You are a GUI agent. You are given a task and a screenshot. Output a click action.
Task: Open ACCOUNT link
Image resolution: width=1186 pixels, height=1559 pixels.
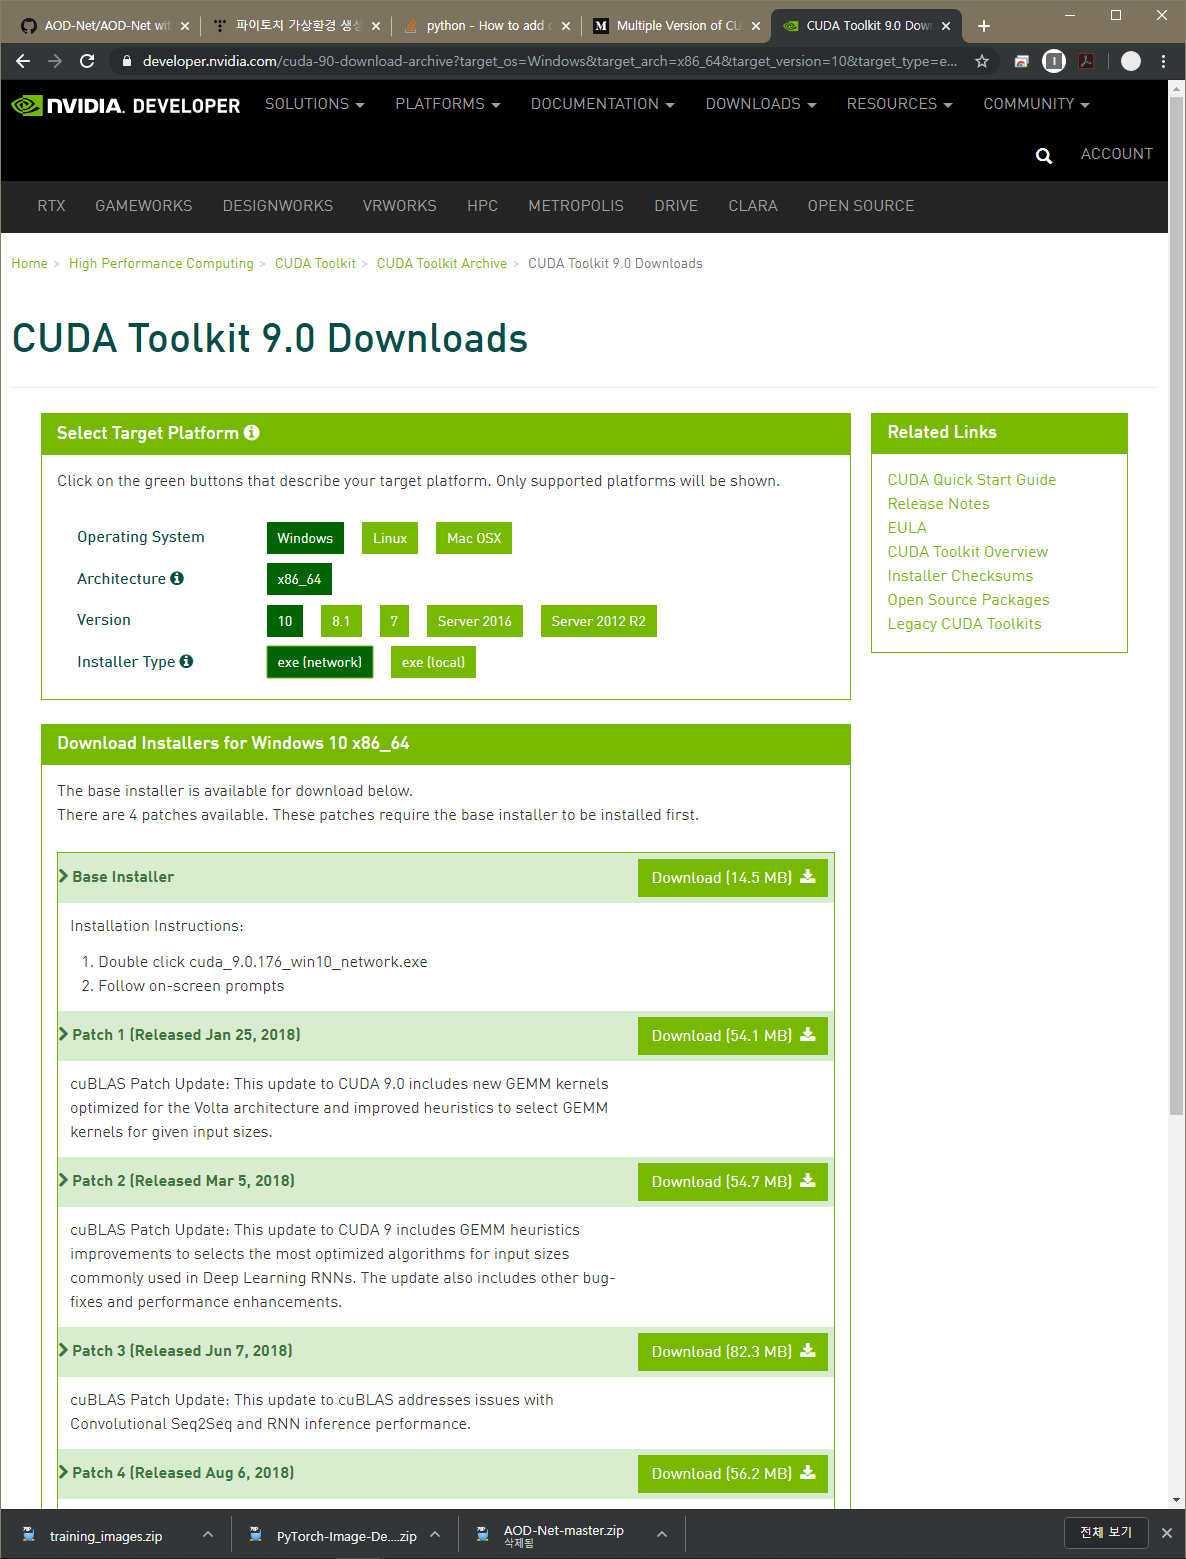tap(1116, 154)
